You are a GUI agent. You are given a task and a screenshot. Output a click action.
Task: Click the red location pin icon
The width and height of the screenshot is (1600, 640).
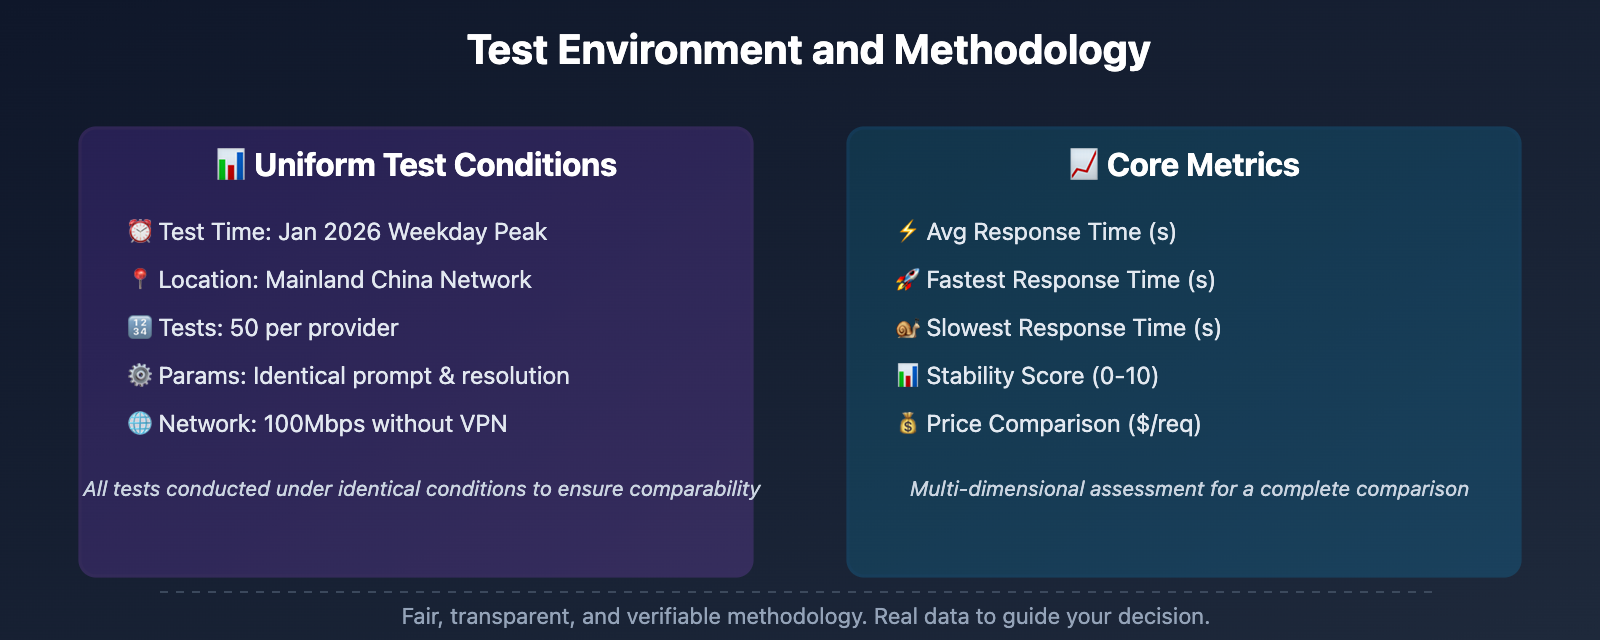point(140,280)
